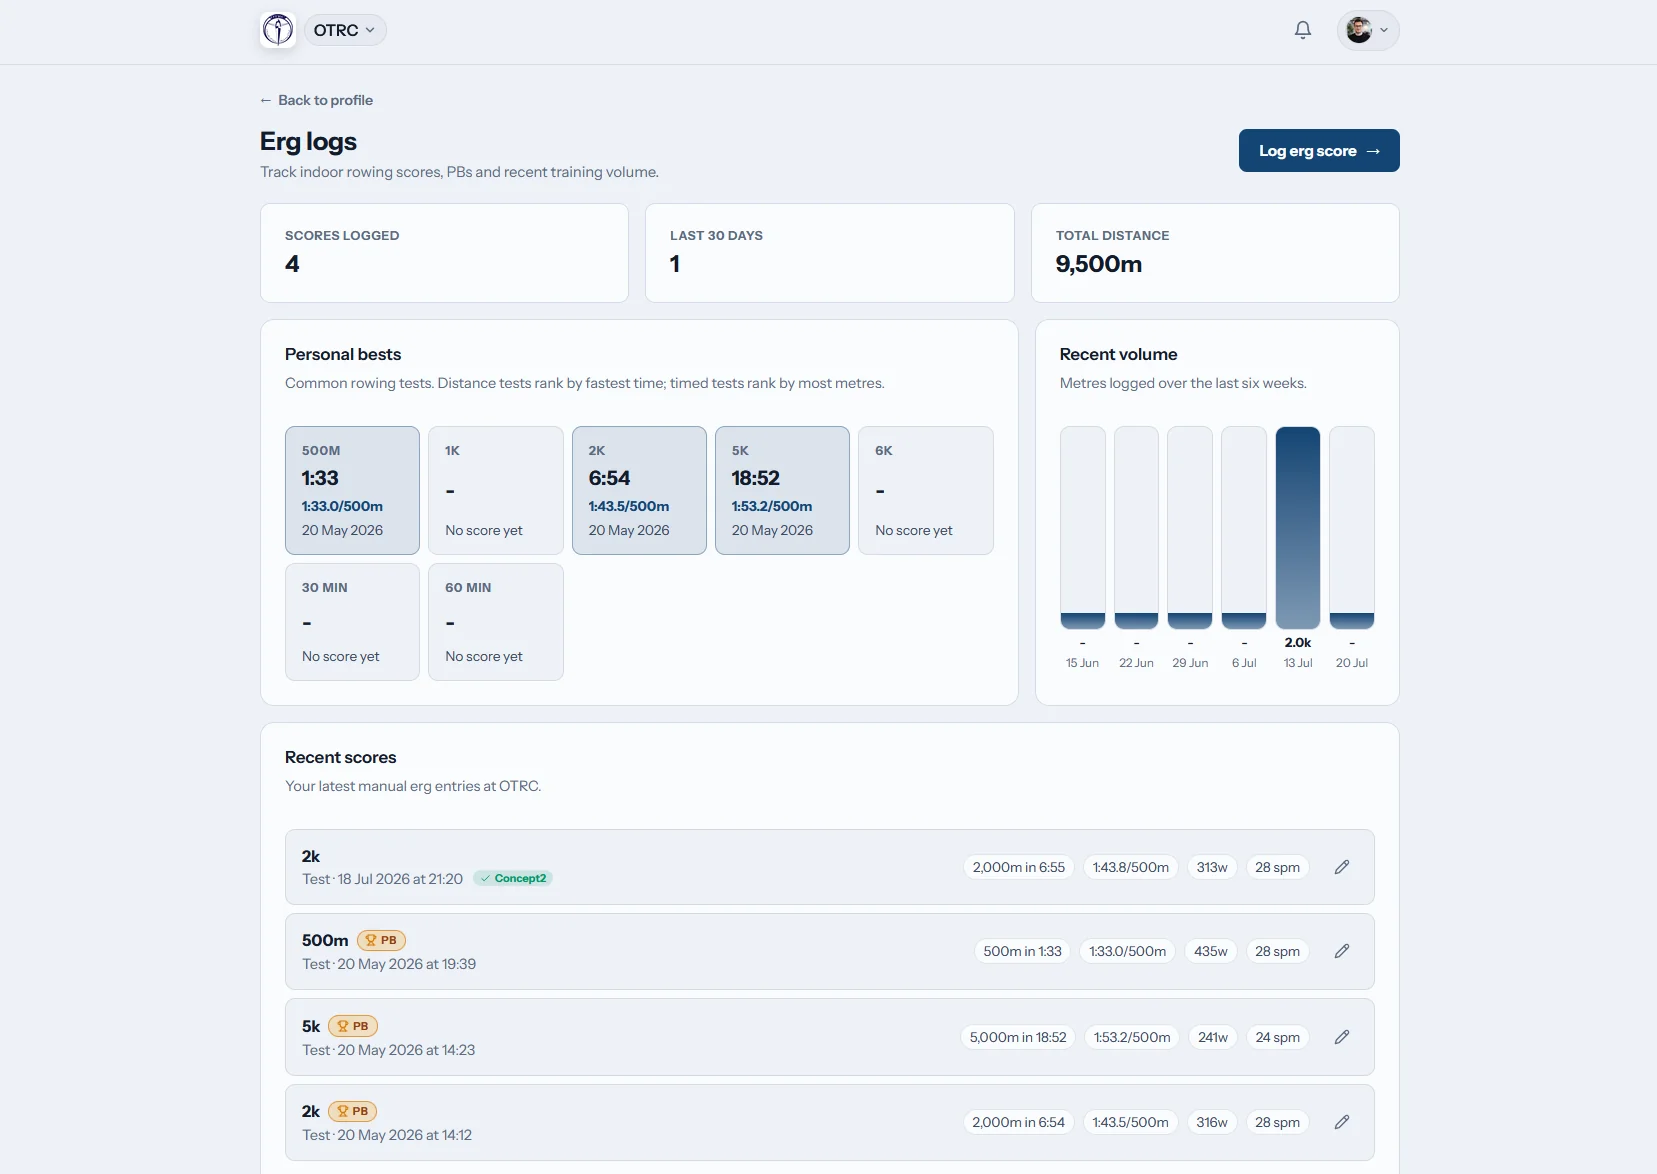Select the 2K personal best card
This screenshot has width=1657, height=1174.
pos(639,490)
